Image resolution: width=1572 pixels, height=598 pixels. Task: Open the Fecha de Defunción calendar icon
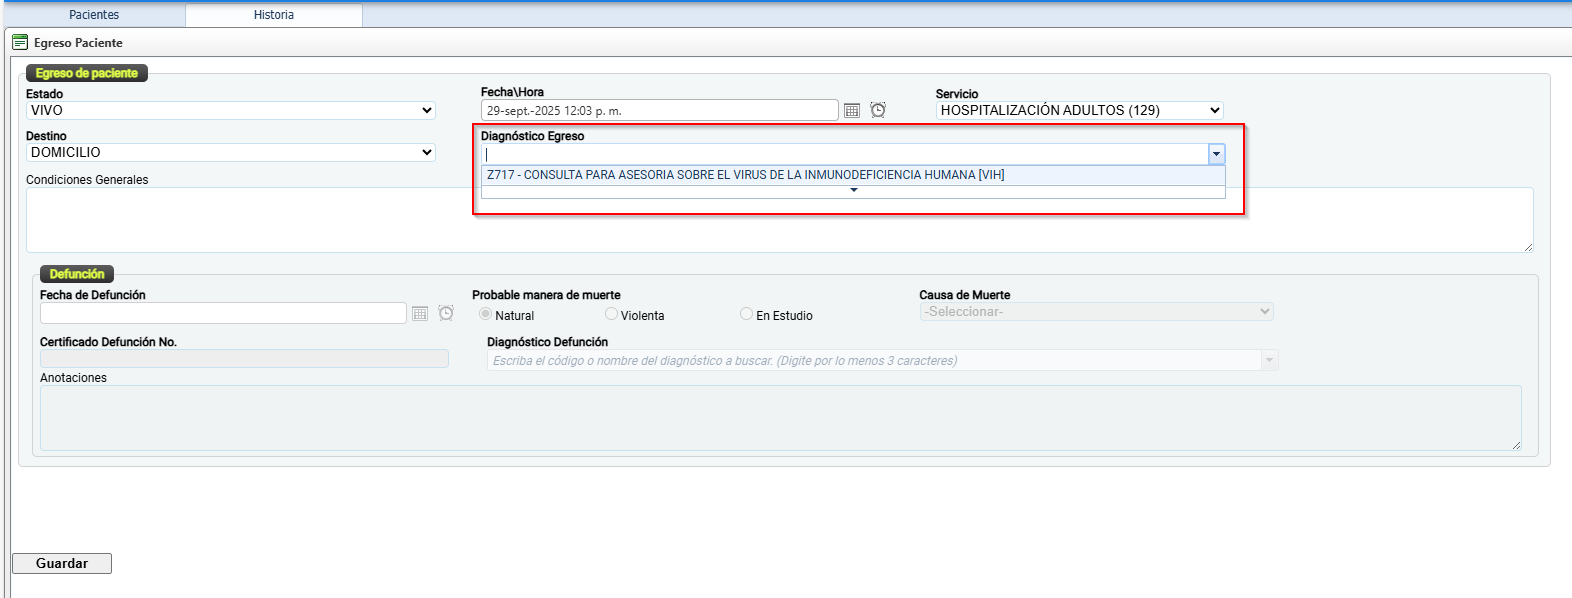tap(420, 314)
